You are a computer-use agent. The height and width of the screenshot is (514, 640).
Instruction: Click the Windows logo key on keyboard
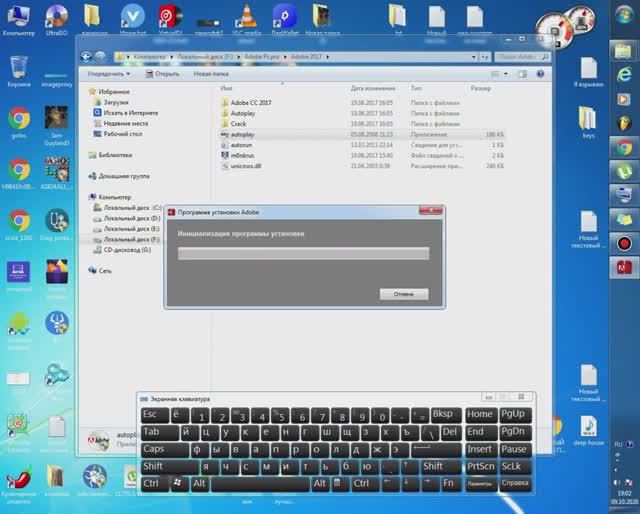pyautogui.click(x=178, y=483)
